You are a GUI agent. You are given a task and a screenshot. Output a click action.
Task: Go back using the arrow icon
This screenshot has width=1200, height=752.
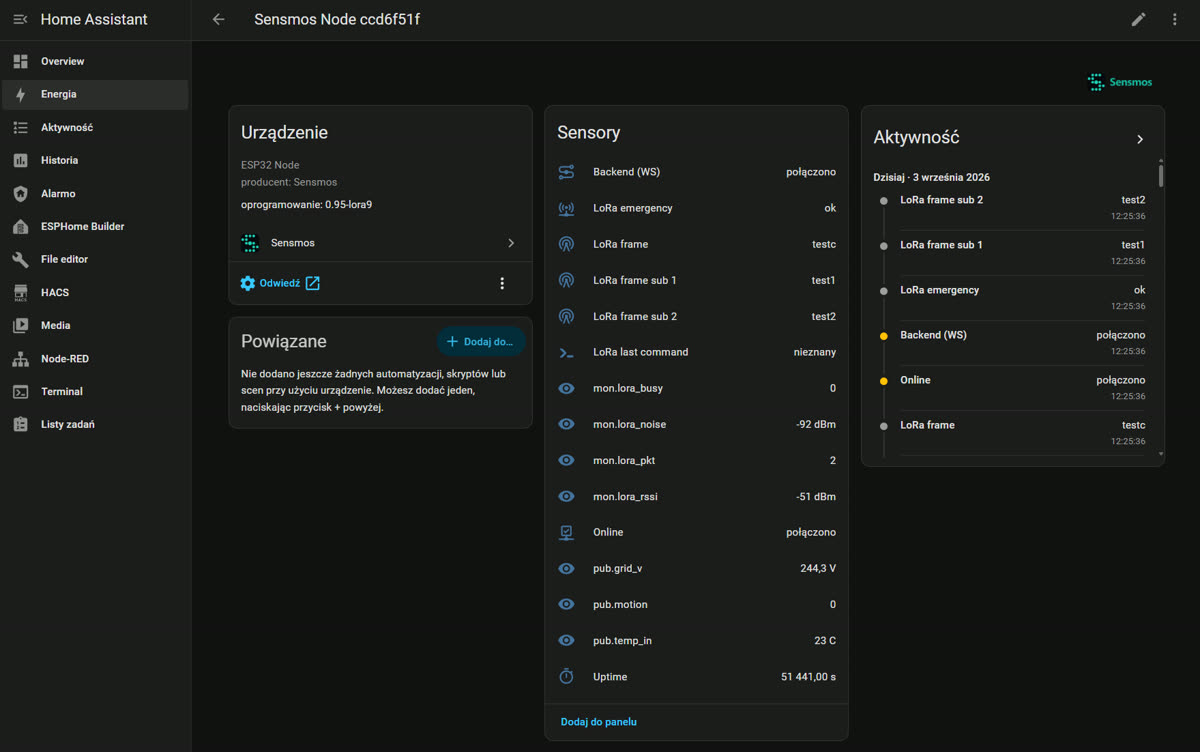point(219,19)
